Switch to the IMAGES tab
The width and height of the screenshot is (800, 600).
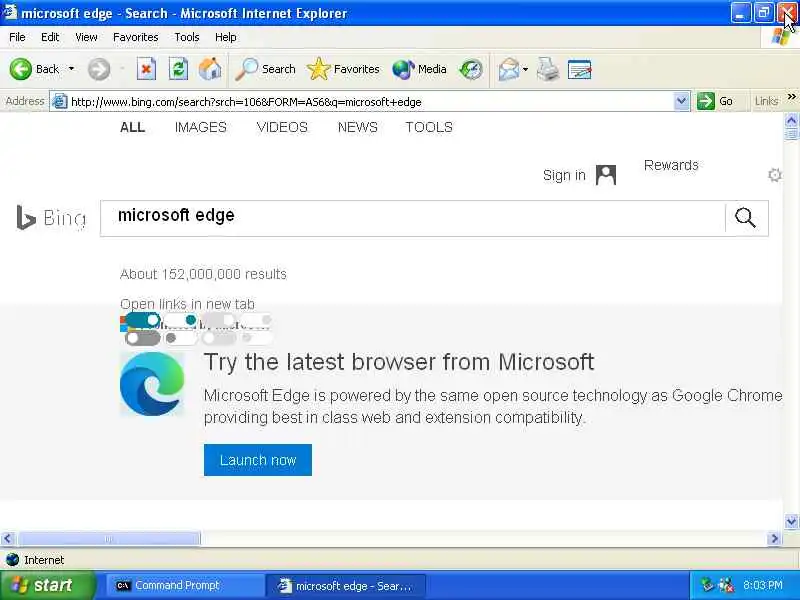(201, 127)
